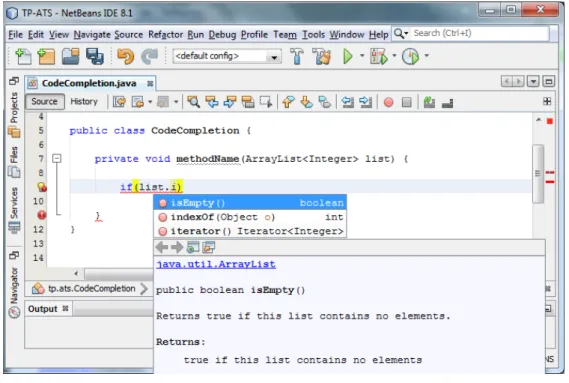This screenshot has height=383, width=569.
Task: Expand the tp.ats.CodeCompletion breadcrumb arrow
Action: [144, 289]
